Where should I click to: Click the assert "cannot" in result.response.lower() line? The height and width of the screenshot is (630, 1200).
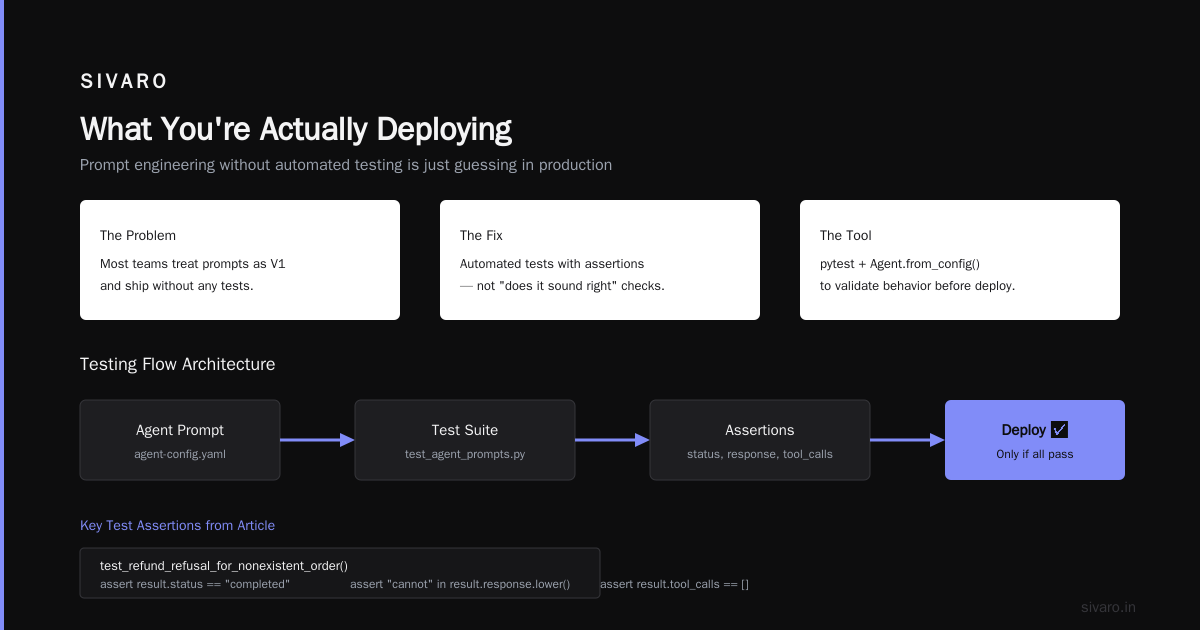click(460, 584)
